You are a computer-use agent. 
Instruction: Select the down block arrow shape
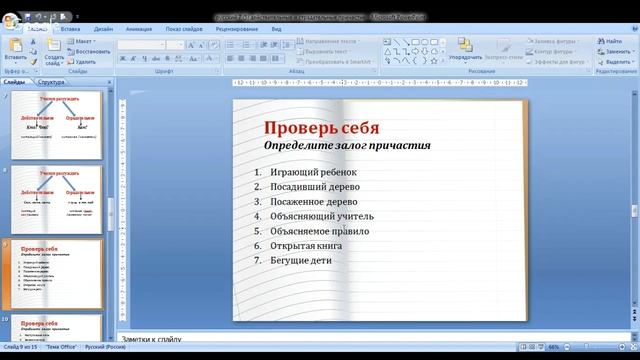coord(424,52)
